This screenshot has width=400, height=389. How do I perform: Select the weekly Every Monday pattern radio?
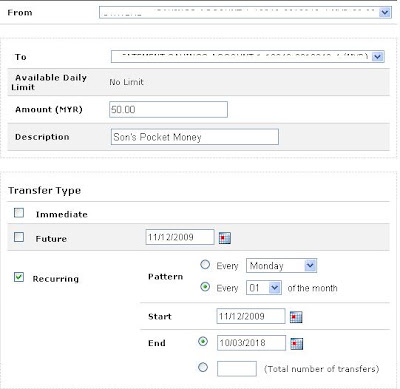coord(205,265)
